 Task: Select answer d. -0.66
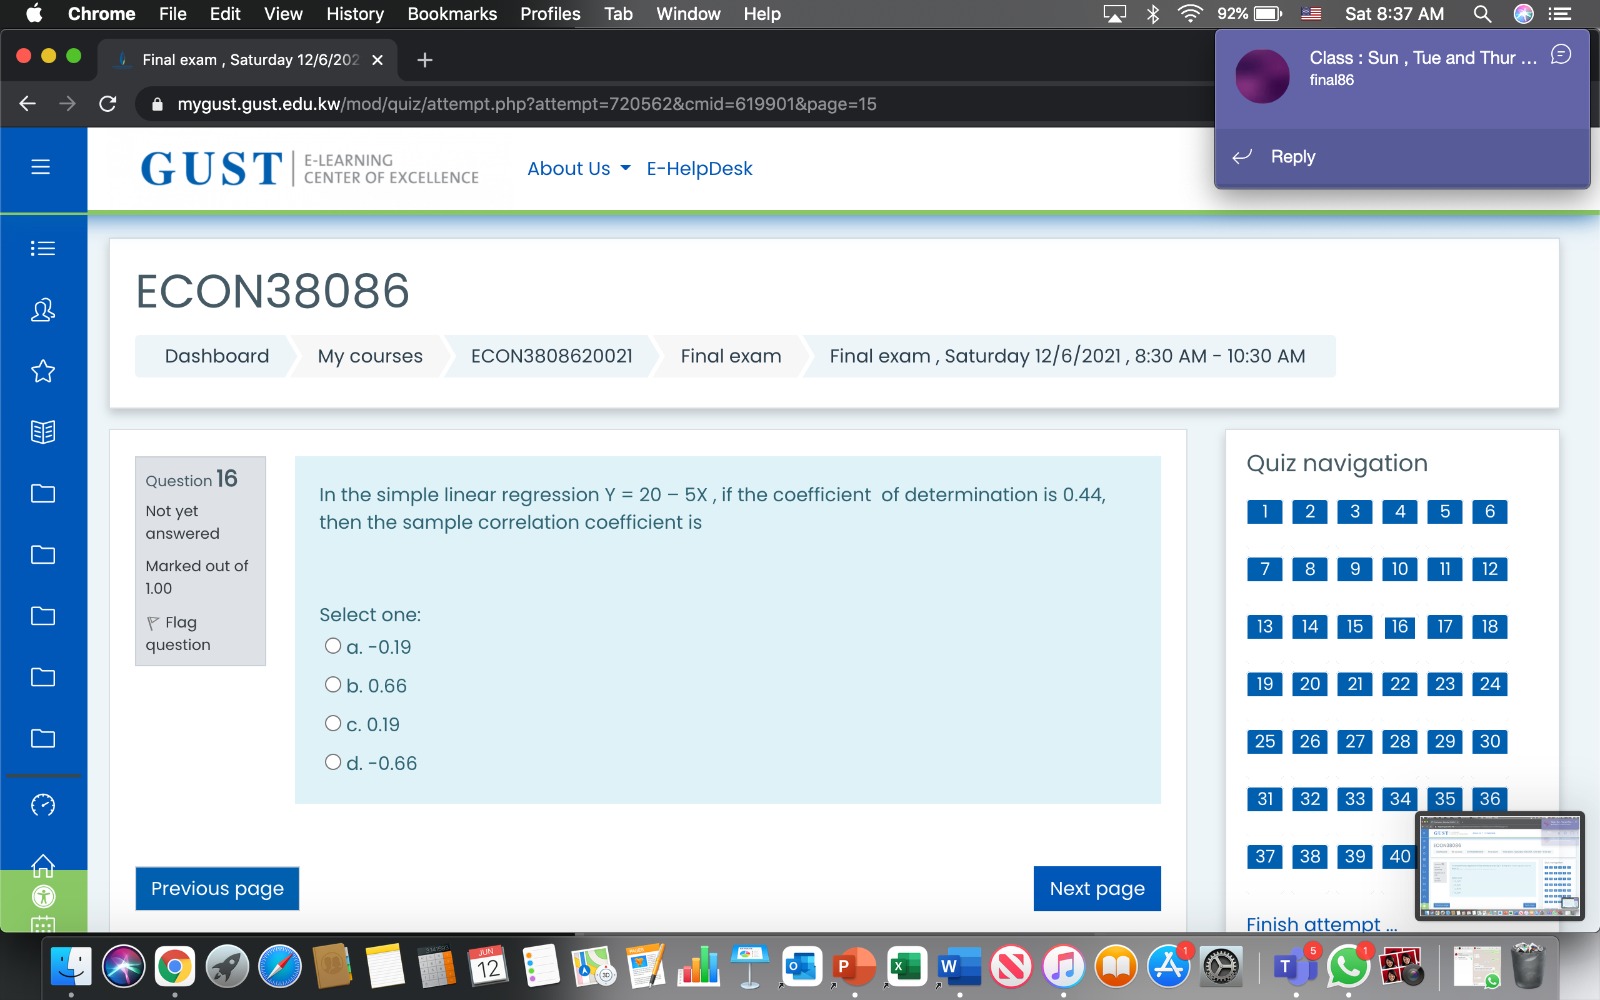click(x=334, y=761)
